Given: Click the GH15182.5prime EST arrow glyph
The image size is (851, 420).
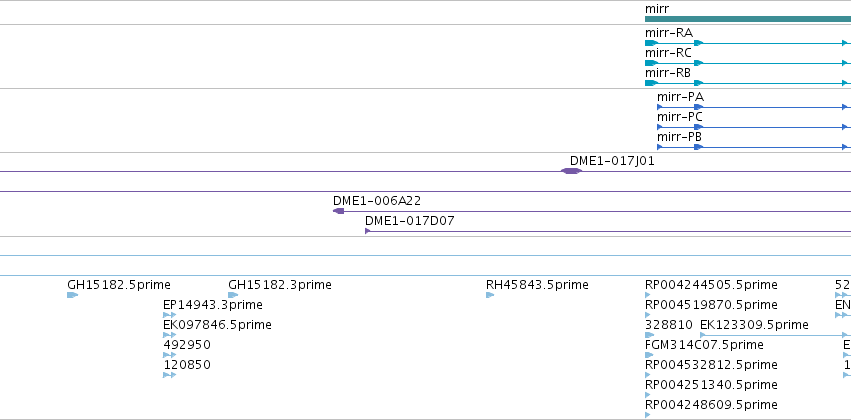Looking at the screenshot, I should [x=73, y=295].
